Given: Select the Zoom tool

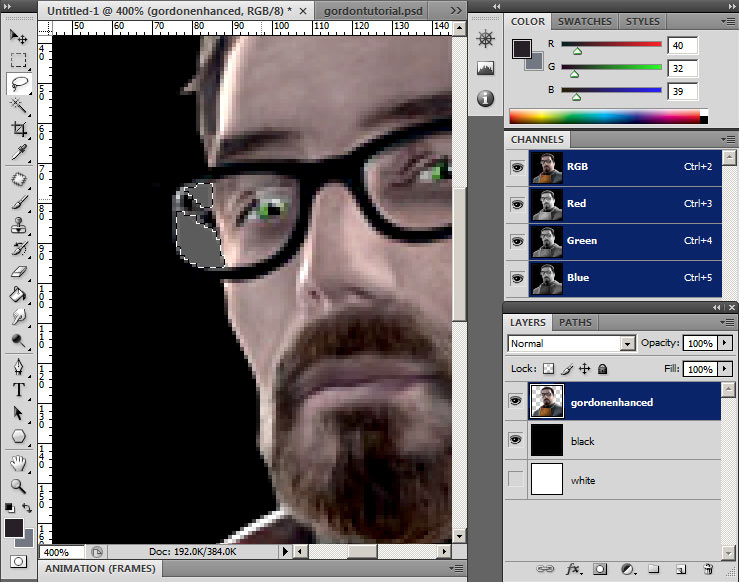Looking at the screenshot, I should 18,486.
